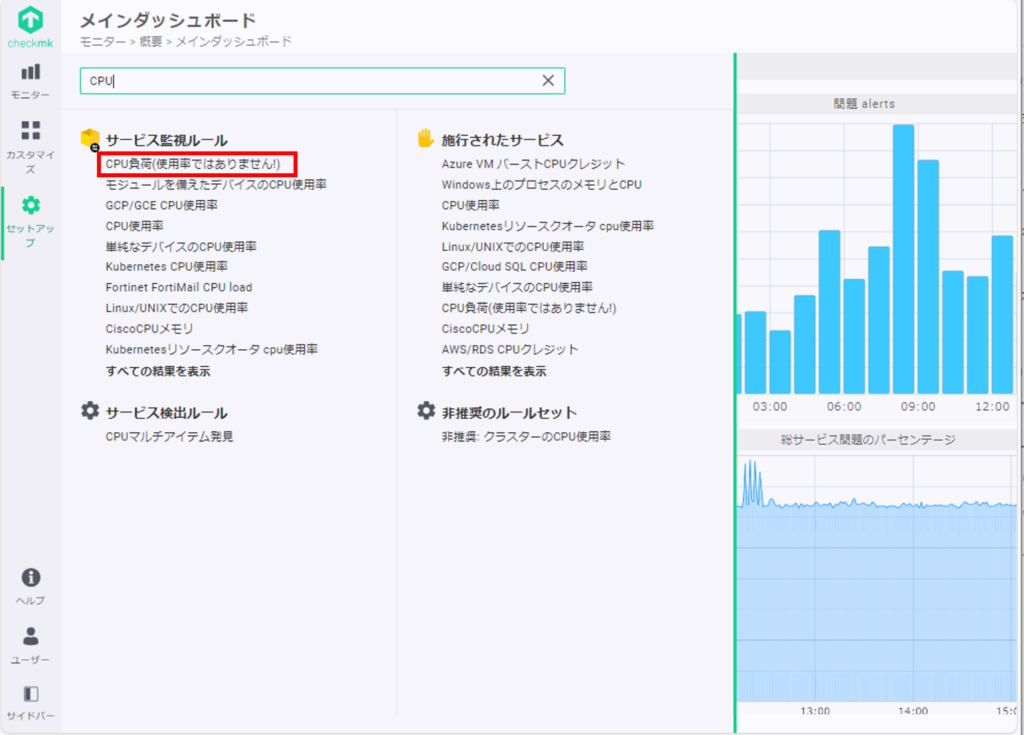The width and height of the screenshot is (1024, 735).
Task: Open Kubernetesリソースクオータ cpu使用率 under 施行されたサービス
Action: [547, 226]
